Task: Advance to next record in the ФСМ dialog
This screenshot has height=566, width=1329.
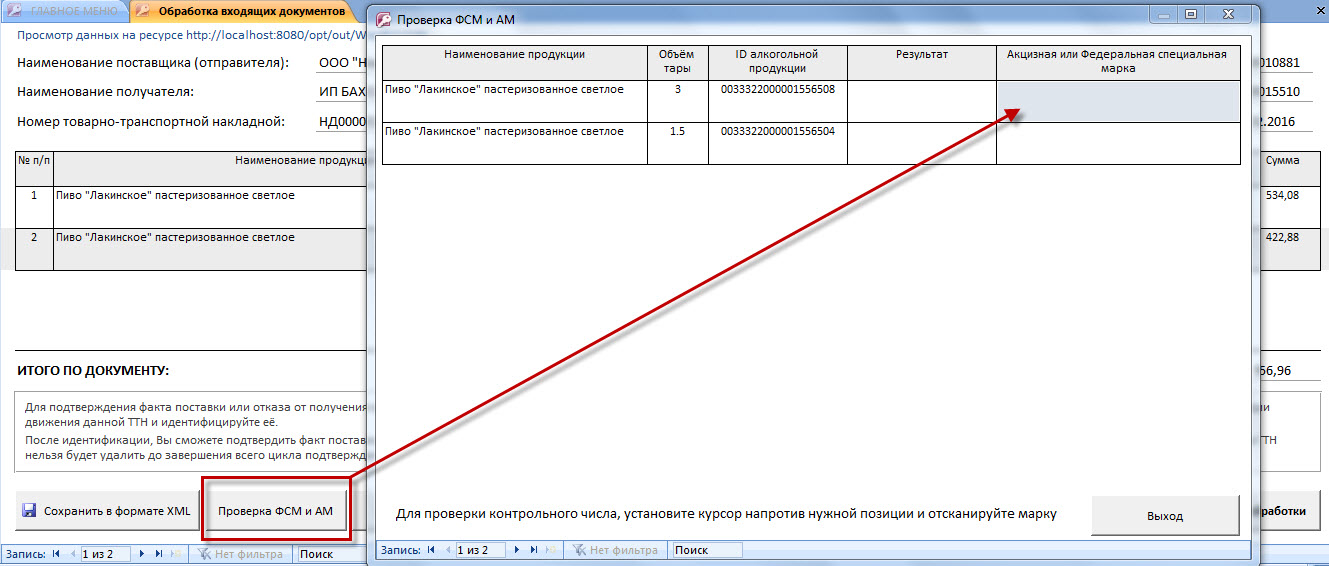Action: pyautogui.click(x=517, y=550)
